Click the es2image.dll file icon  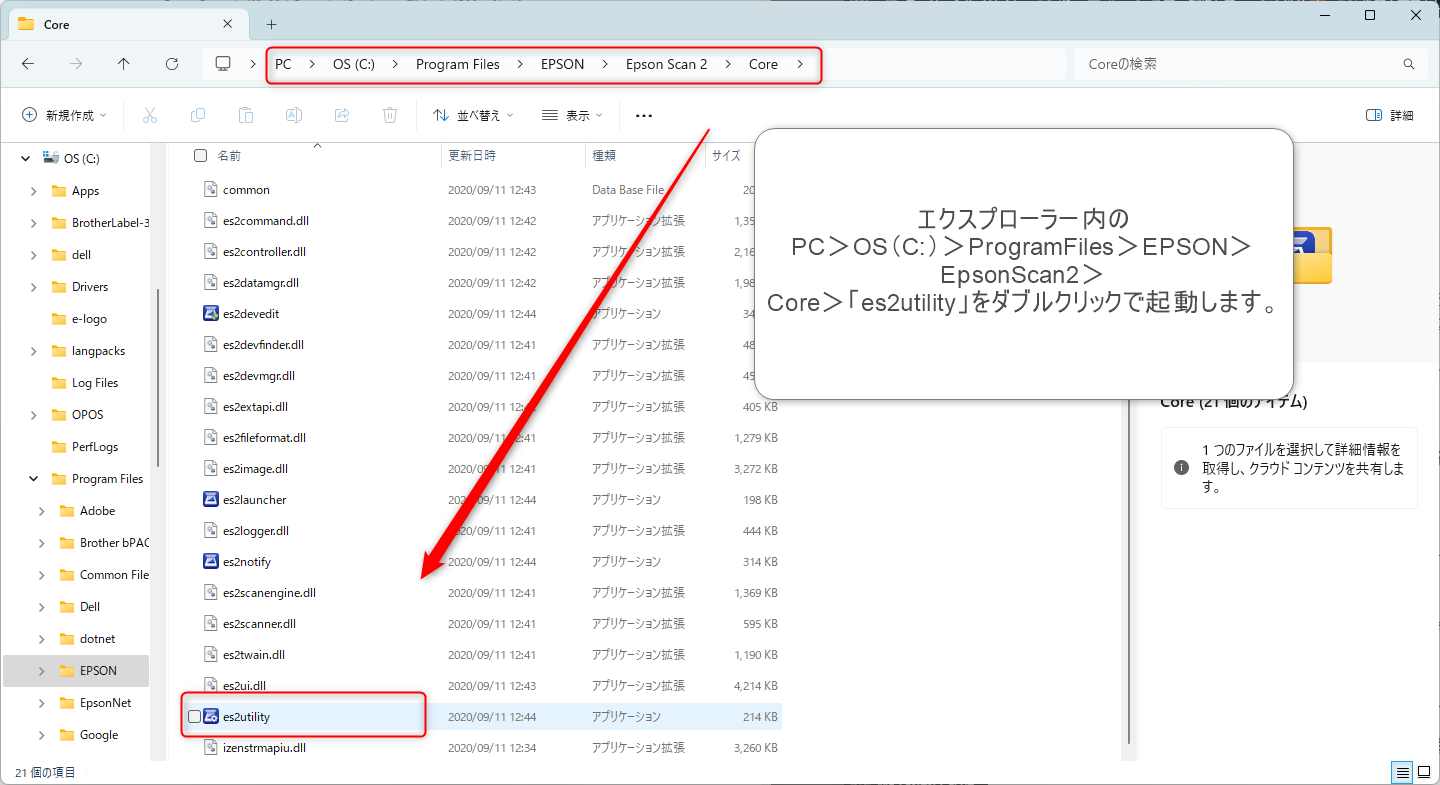[x=211, y=468]
